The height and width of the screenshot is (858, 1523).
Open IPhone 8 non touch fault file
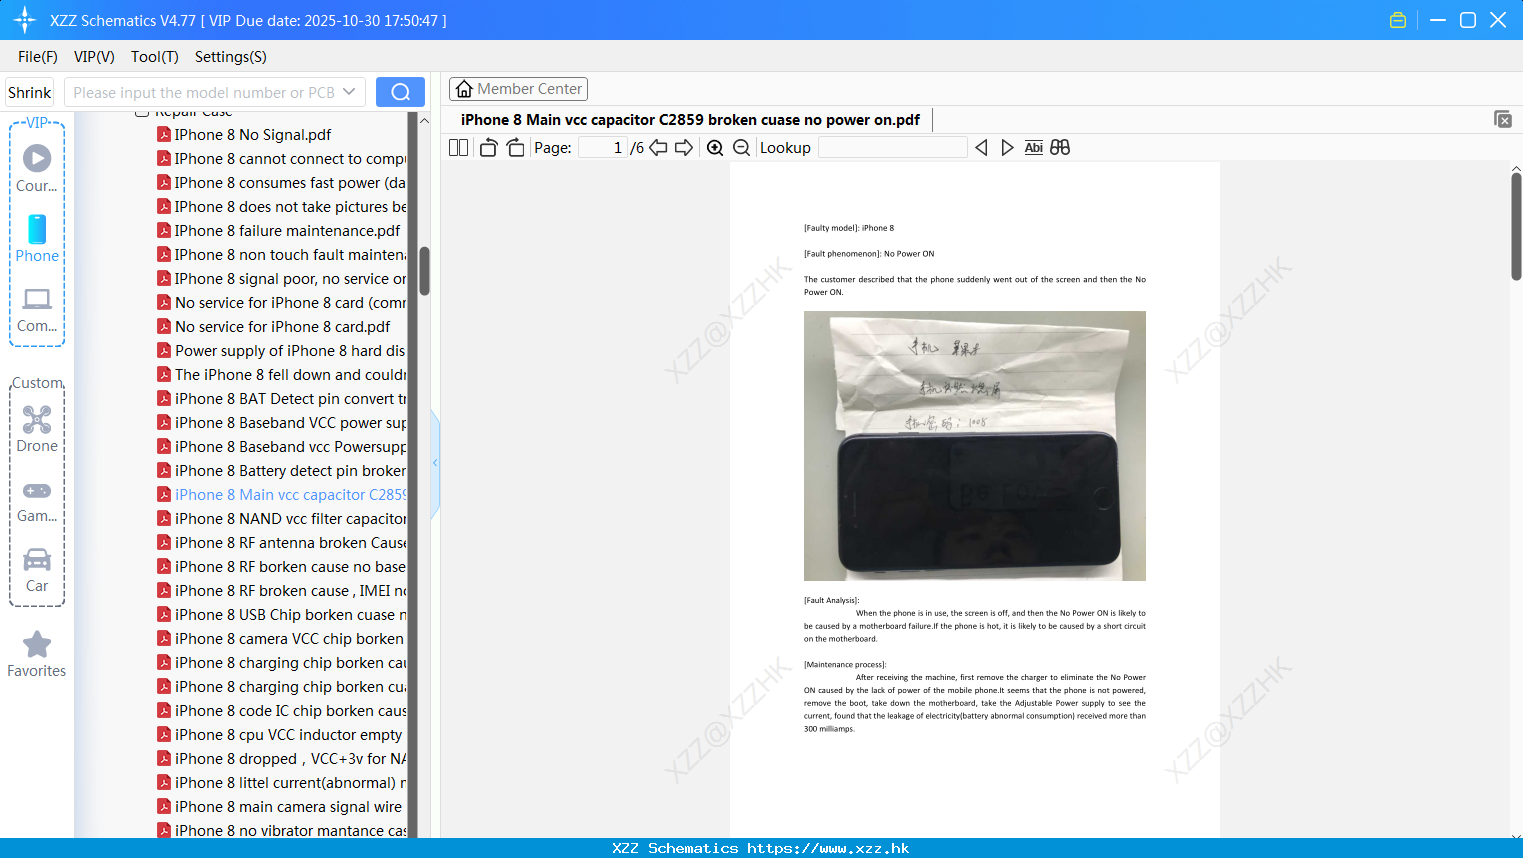[281, 255]
